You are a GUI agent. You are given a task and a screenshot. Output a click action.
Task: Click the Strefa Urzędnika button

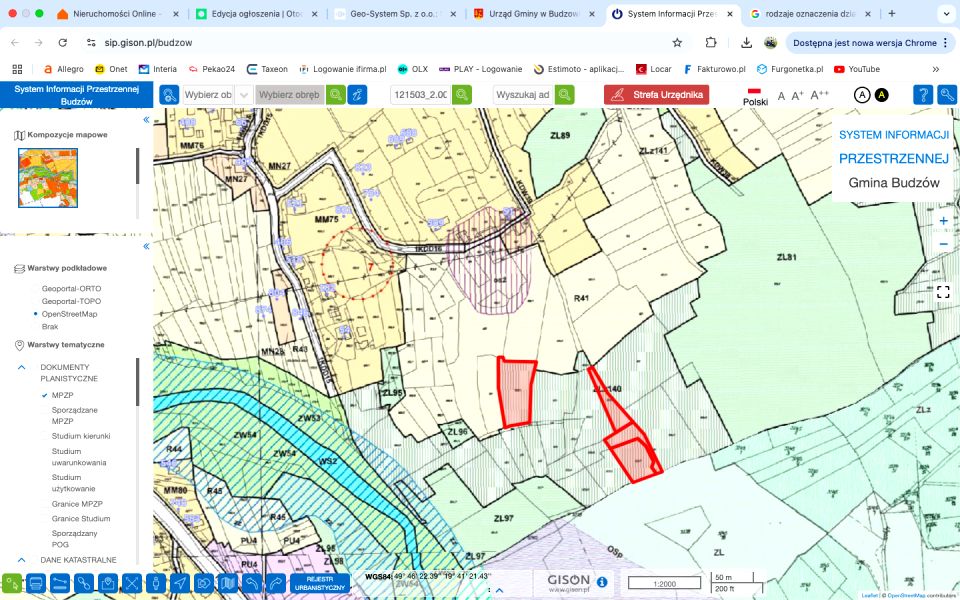pos(656,95)
